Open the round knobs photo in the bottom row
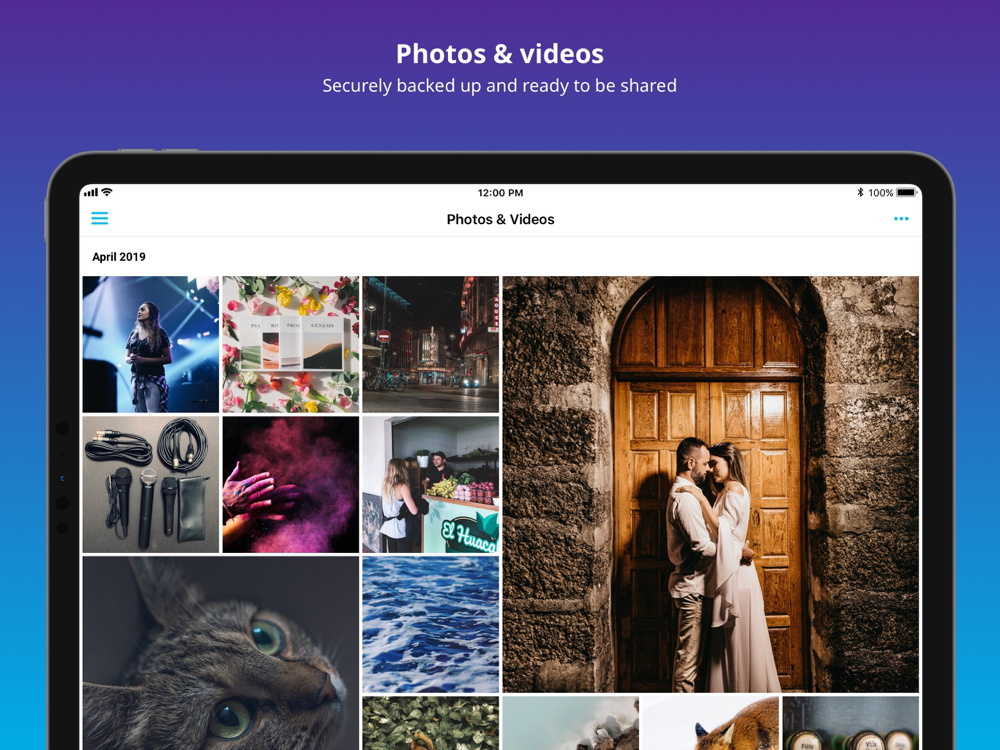This screenshot has width=1000, height=750. click(851, 723)
